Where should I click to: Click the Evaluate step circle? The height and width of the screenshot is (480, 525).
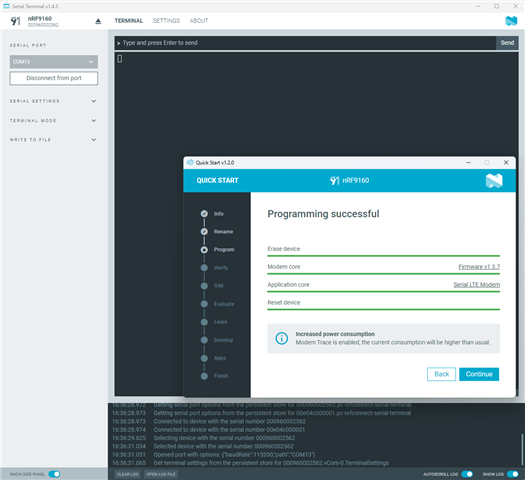[x=204, y=304]
